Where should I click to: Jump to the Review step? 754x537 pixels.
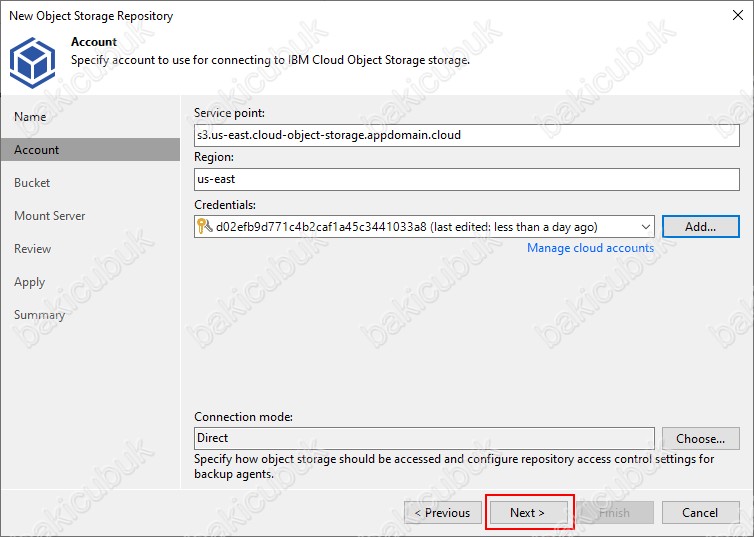click(32, 249)
